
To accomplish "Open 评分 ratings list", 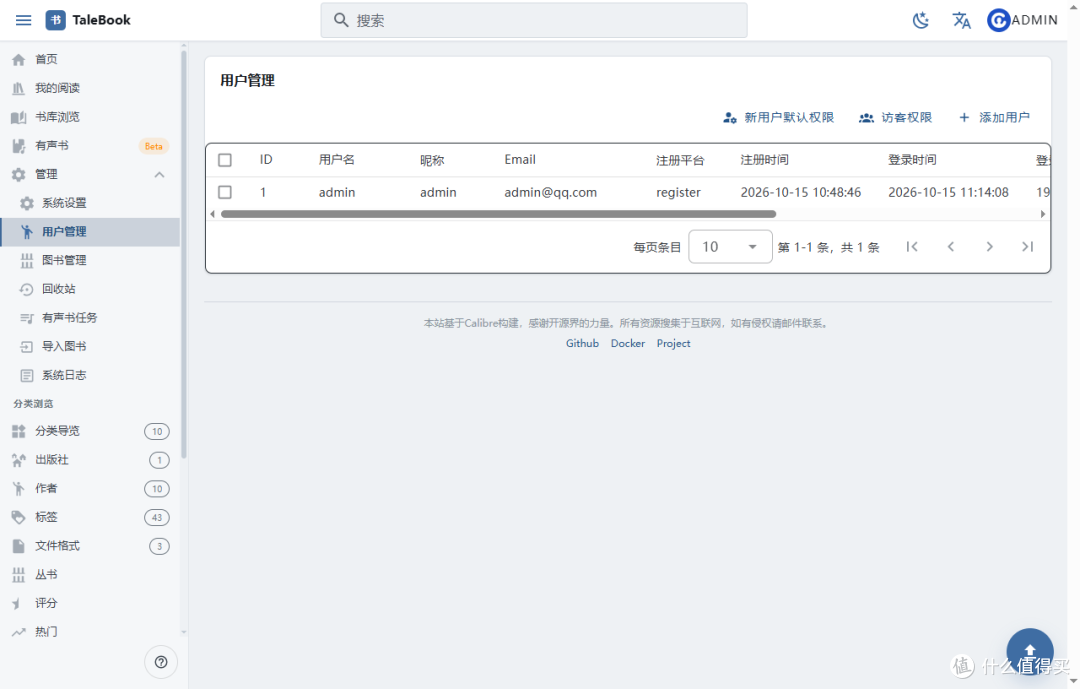I will (x=90, y=604).
